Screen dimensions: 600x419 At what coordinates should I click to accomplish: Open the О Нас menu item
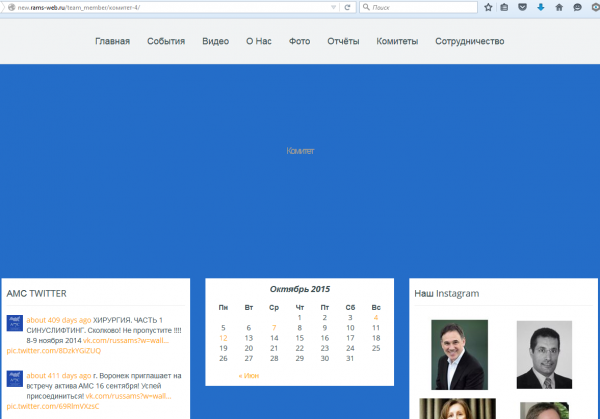(x=259, y=41)
